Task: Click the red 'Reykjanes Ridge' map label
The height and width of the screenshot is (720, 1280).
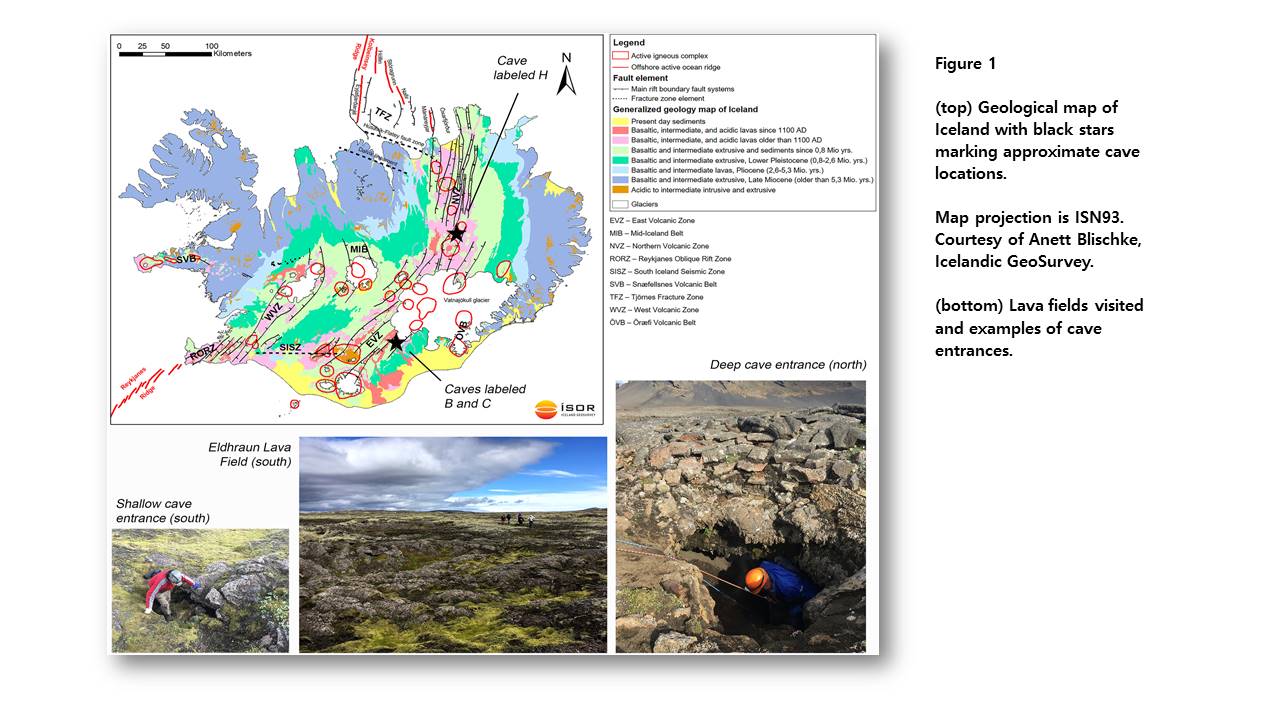Action: [x=140, y=382]
